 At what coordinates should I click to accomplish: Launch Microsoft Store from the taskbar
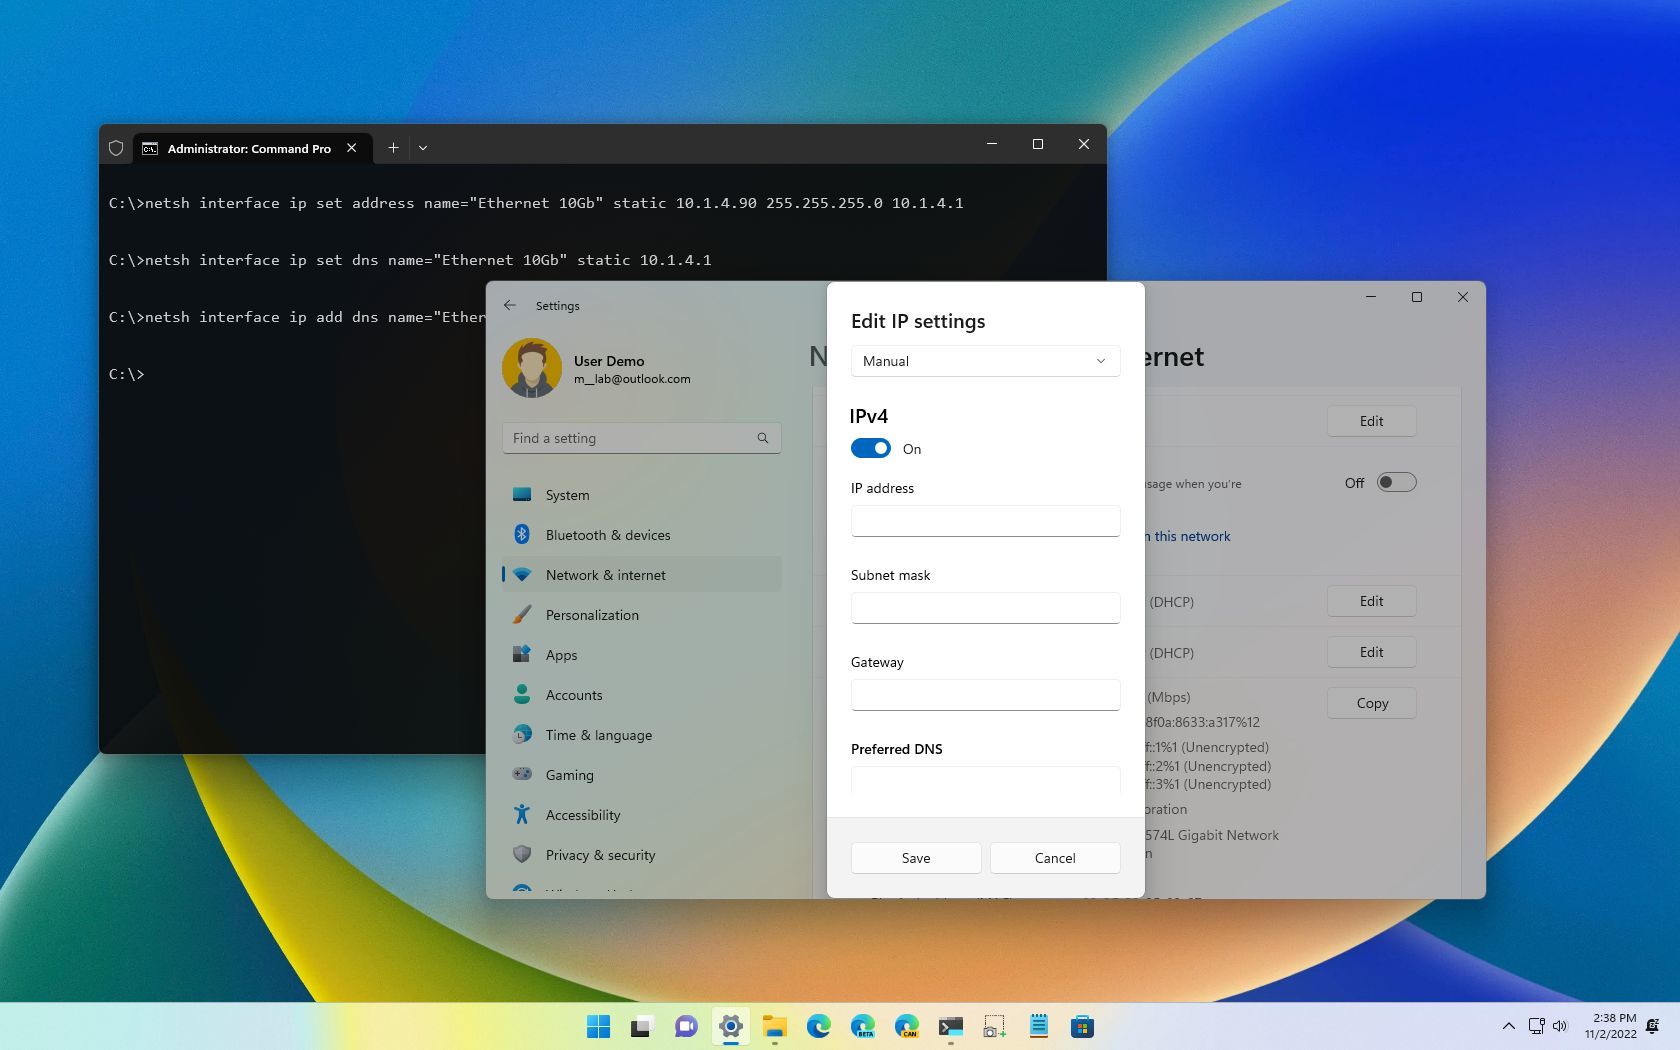1083,1026
